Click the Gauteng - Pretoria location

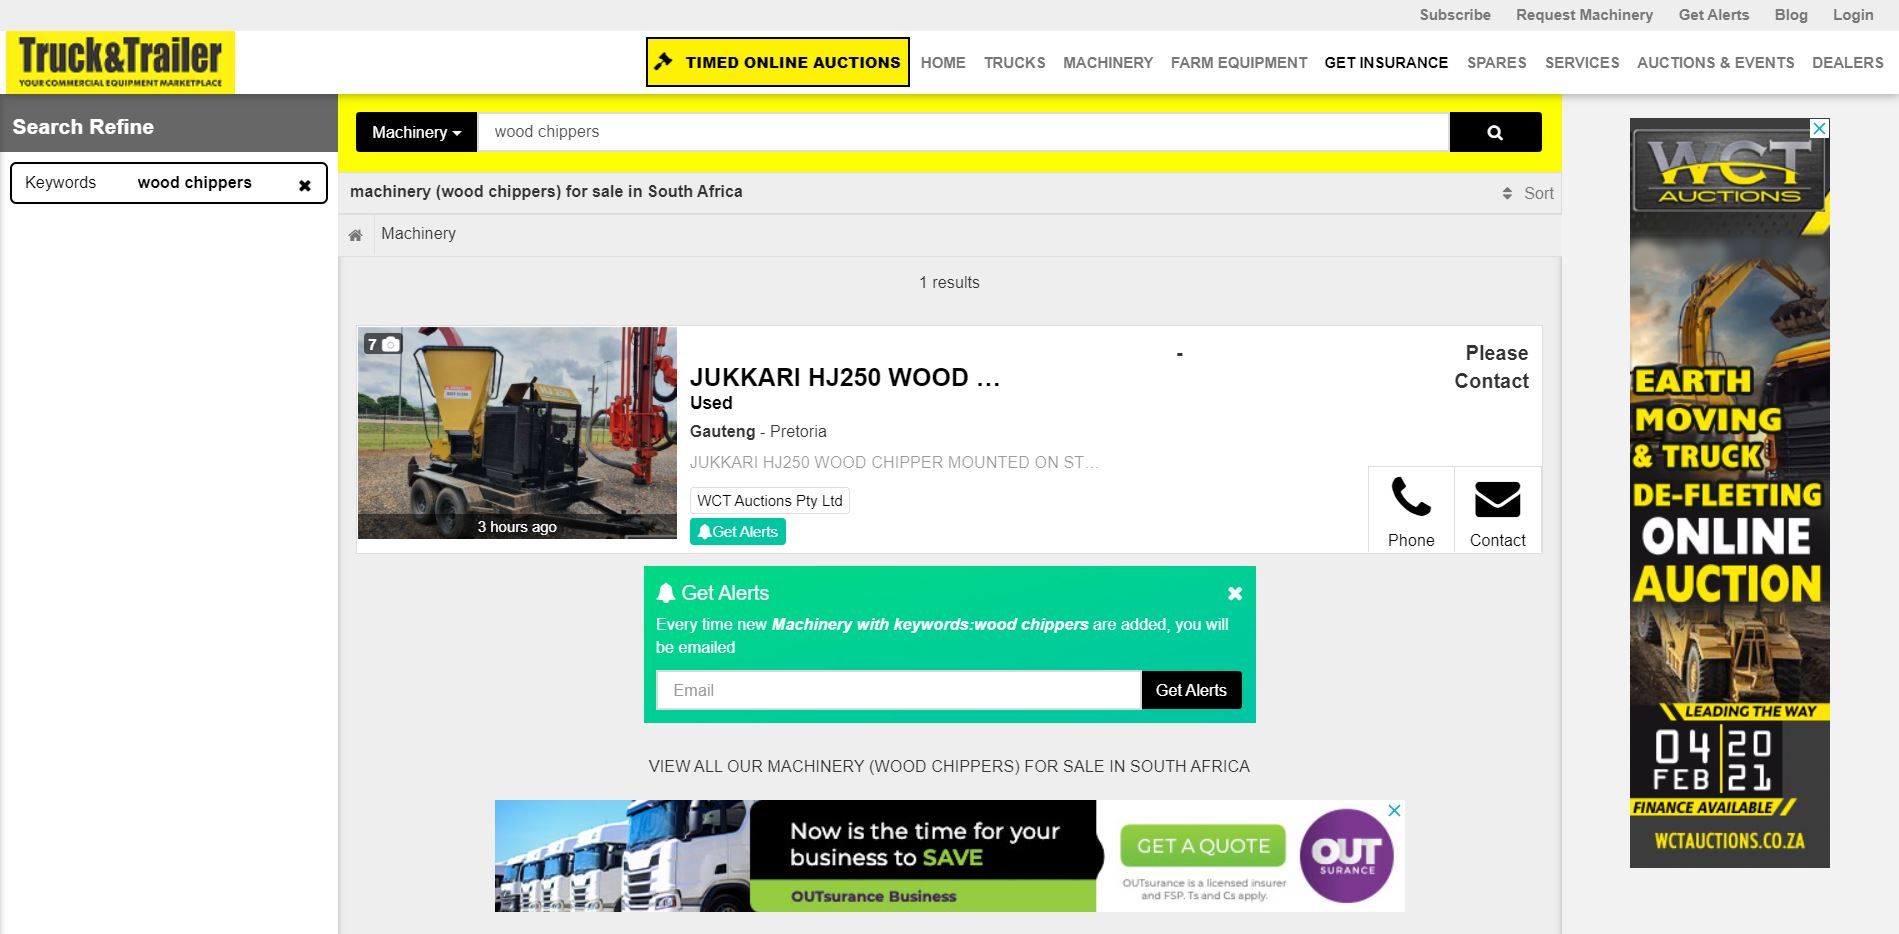coord(758,432)
